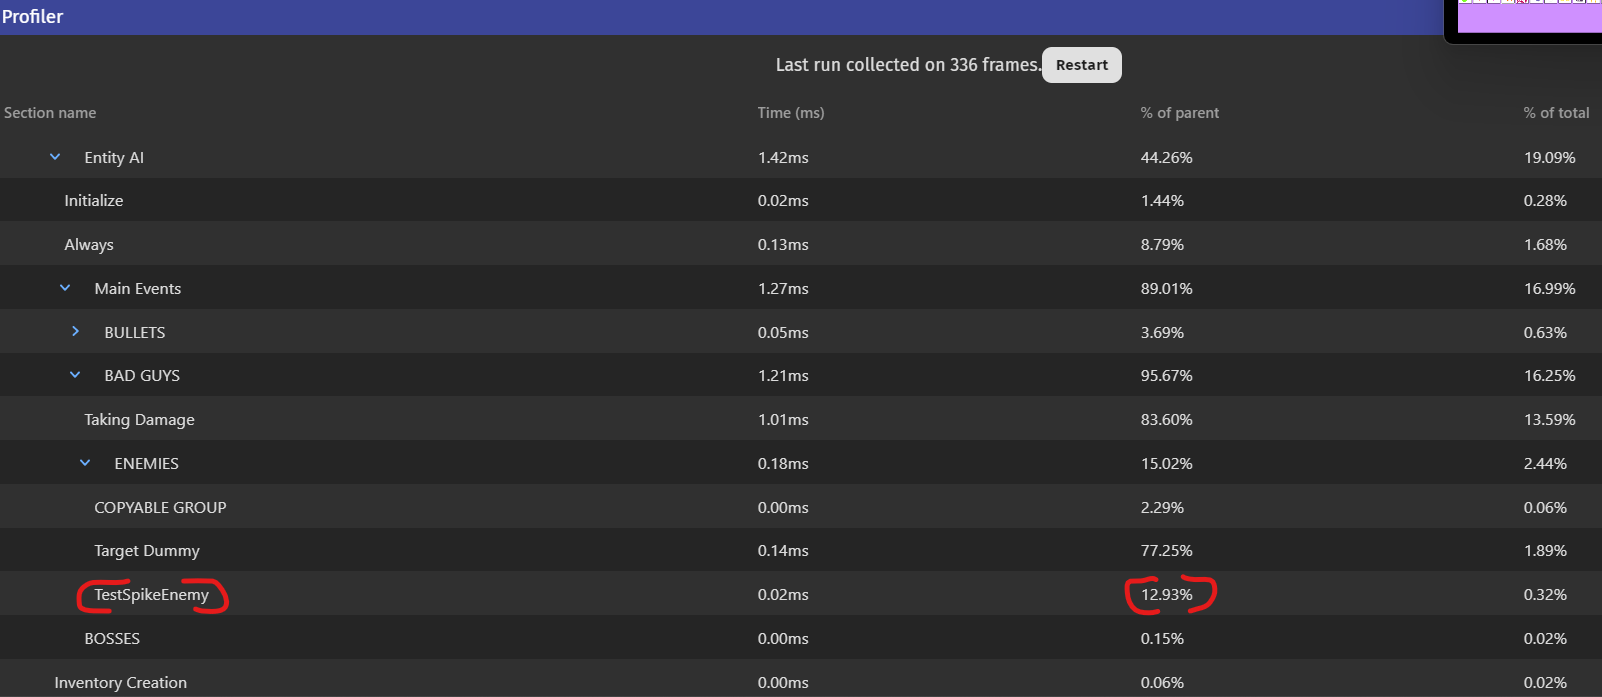The height and width of the screenshot is (697, 1602).
Task: Click the Target Dummy entry
Action: 147,551
